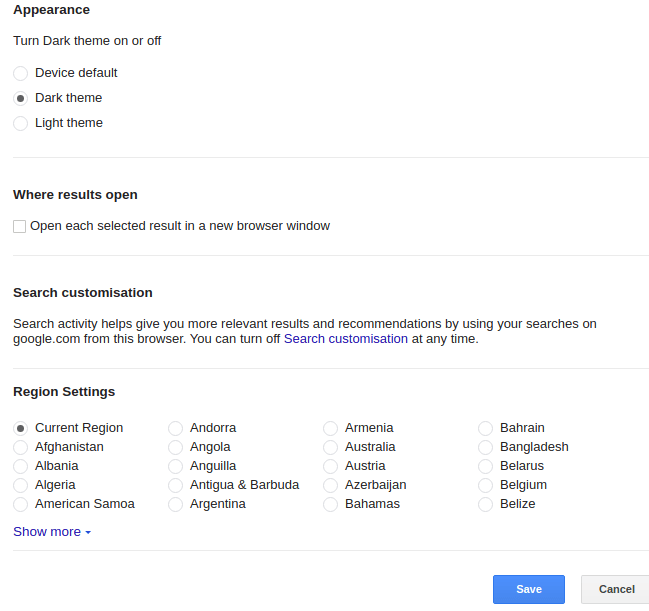Select the Dark theme option
Screen dimensions: 649x611
tap(20, 98)
